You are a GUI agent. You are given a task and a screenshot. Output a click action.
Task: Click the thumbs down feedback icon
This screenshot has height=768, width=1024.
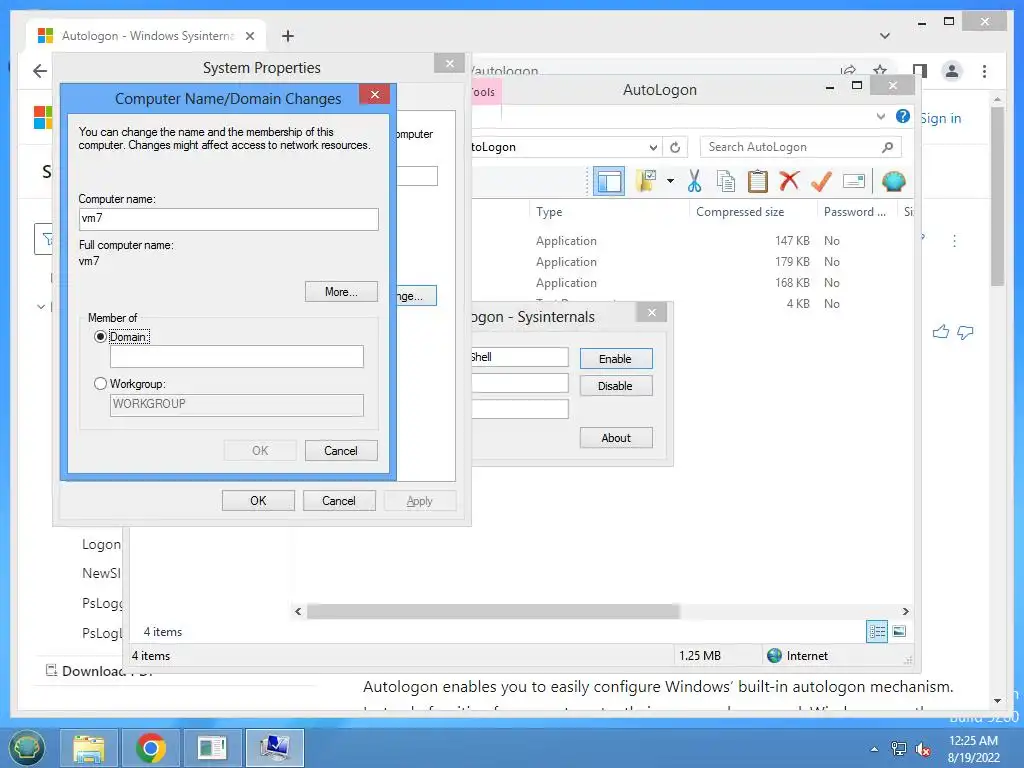965,332
